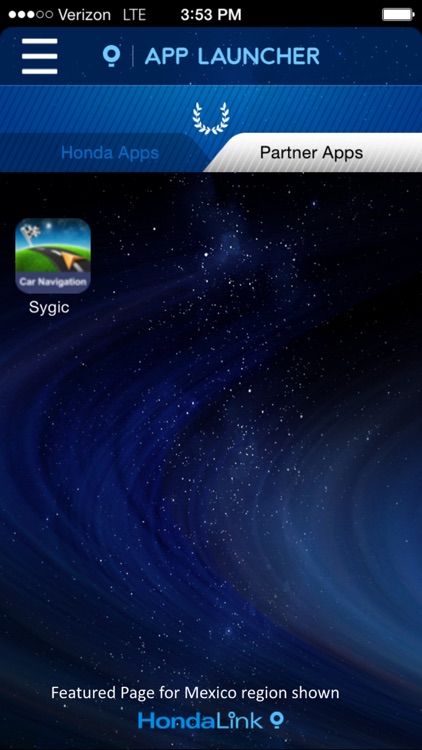Tap the HondaLink pin icon beside App Launcher

click(111, 56)
